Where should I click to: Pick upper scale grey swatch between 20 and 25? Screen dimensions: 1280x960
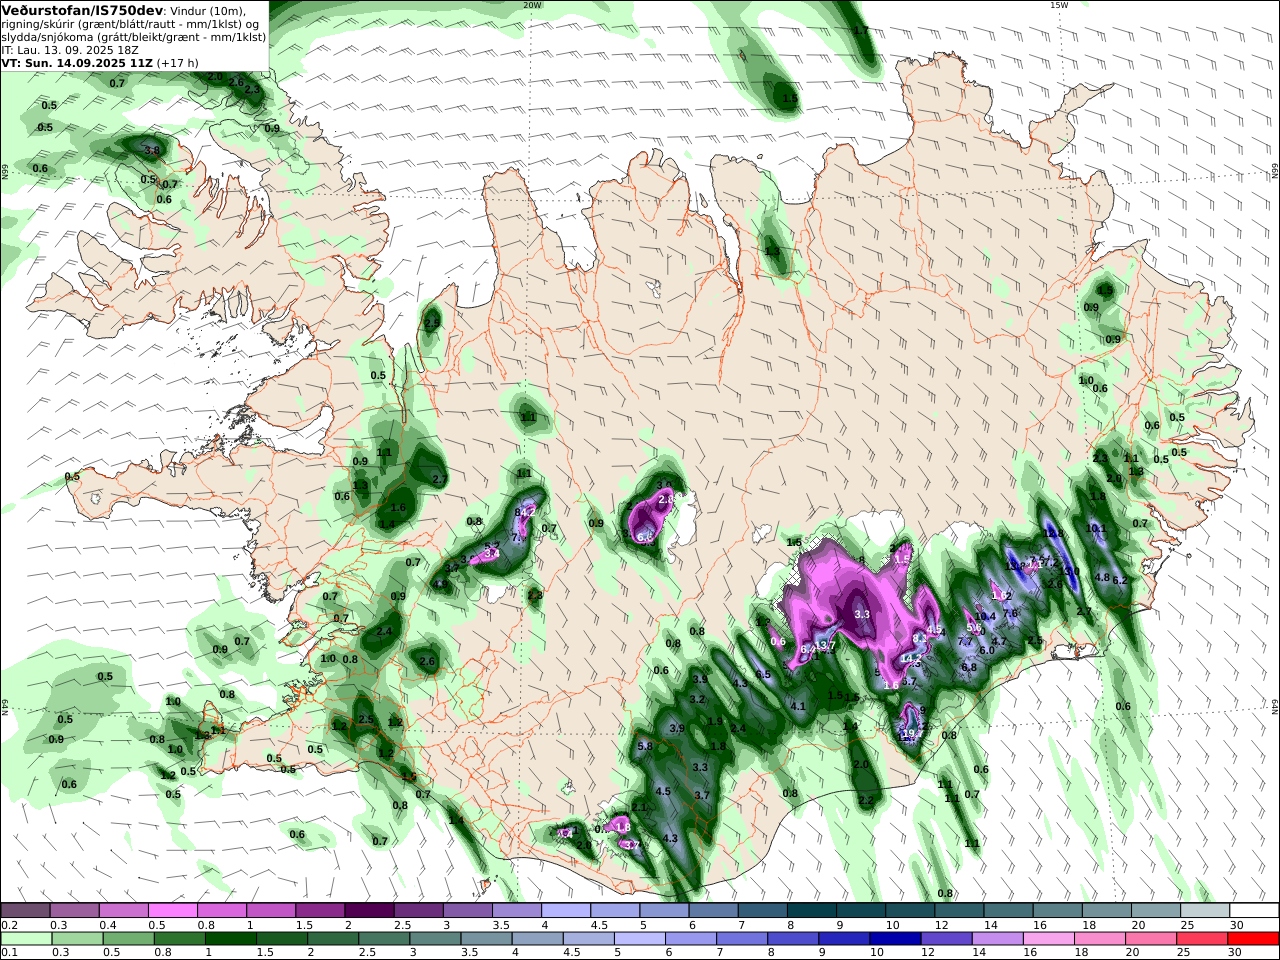point(1154,911)
